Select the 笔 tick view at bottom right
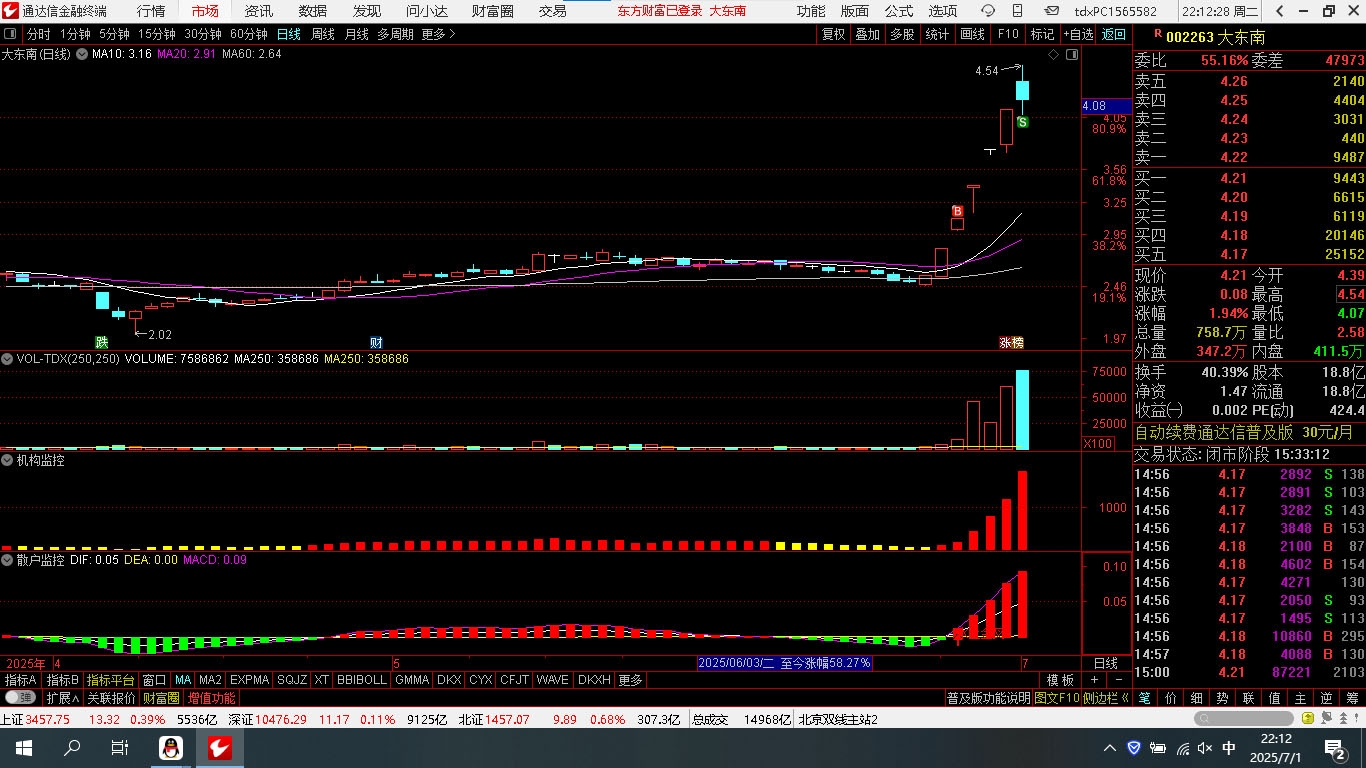 1146,698
